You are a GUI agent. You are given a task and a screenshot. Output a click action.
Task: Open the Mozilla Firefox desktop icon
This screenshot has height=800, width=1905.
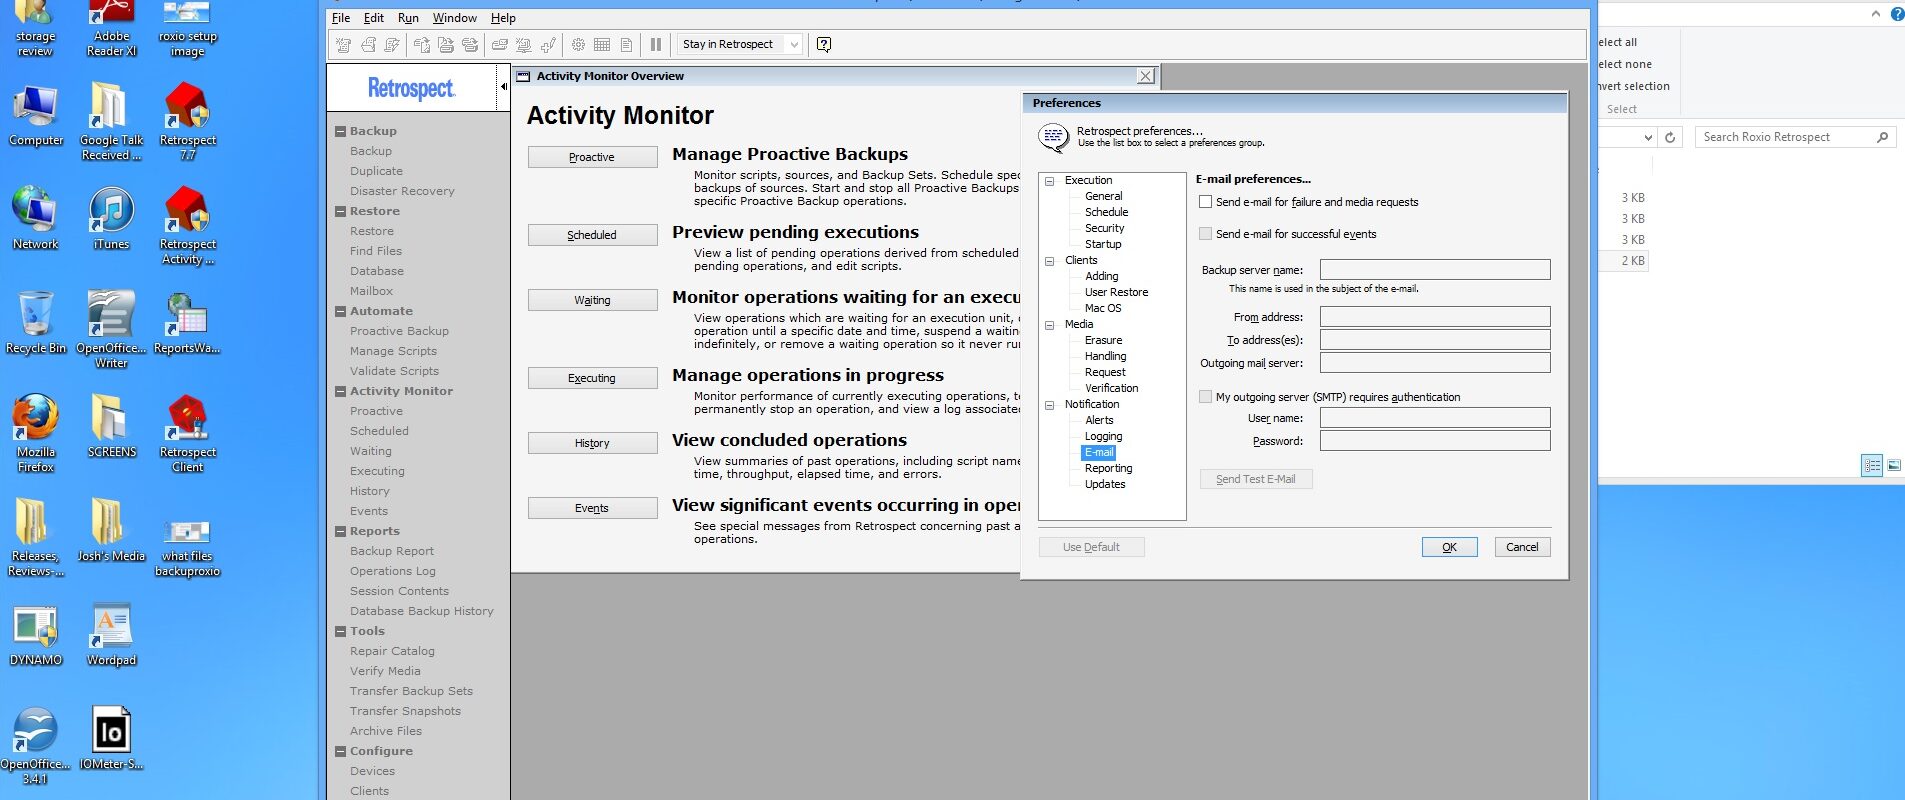point(36,433)
